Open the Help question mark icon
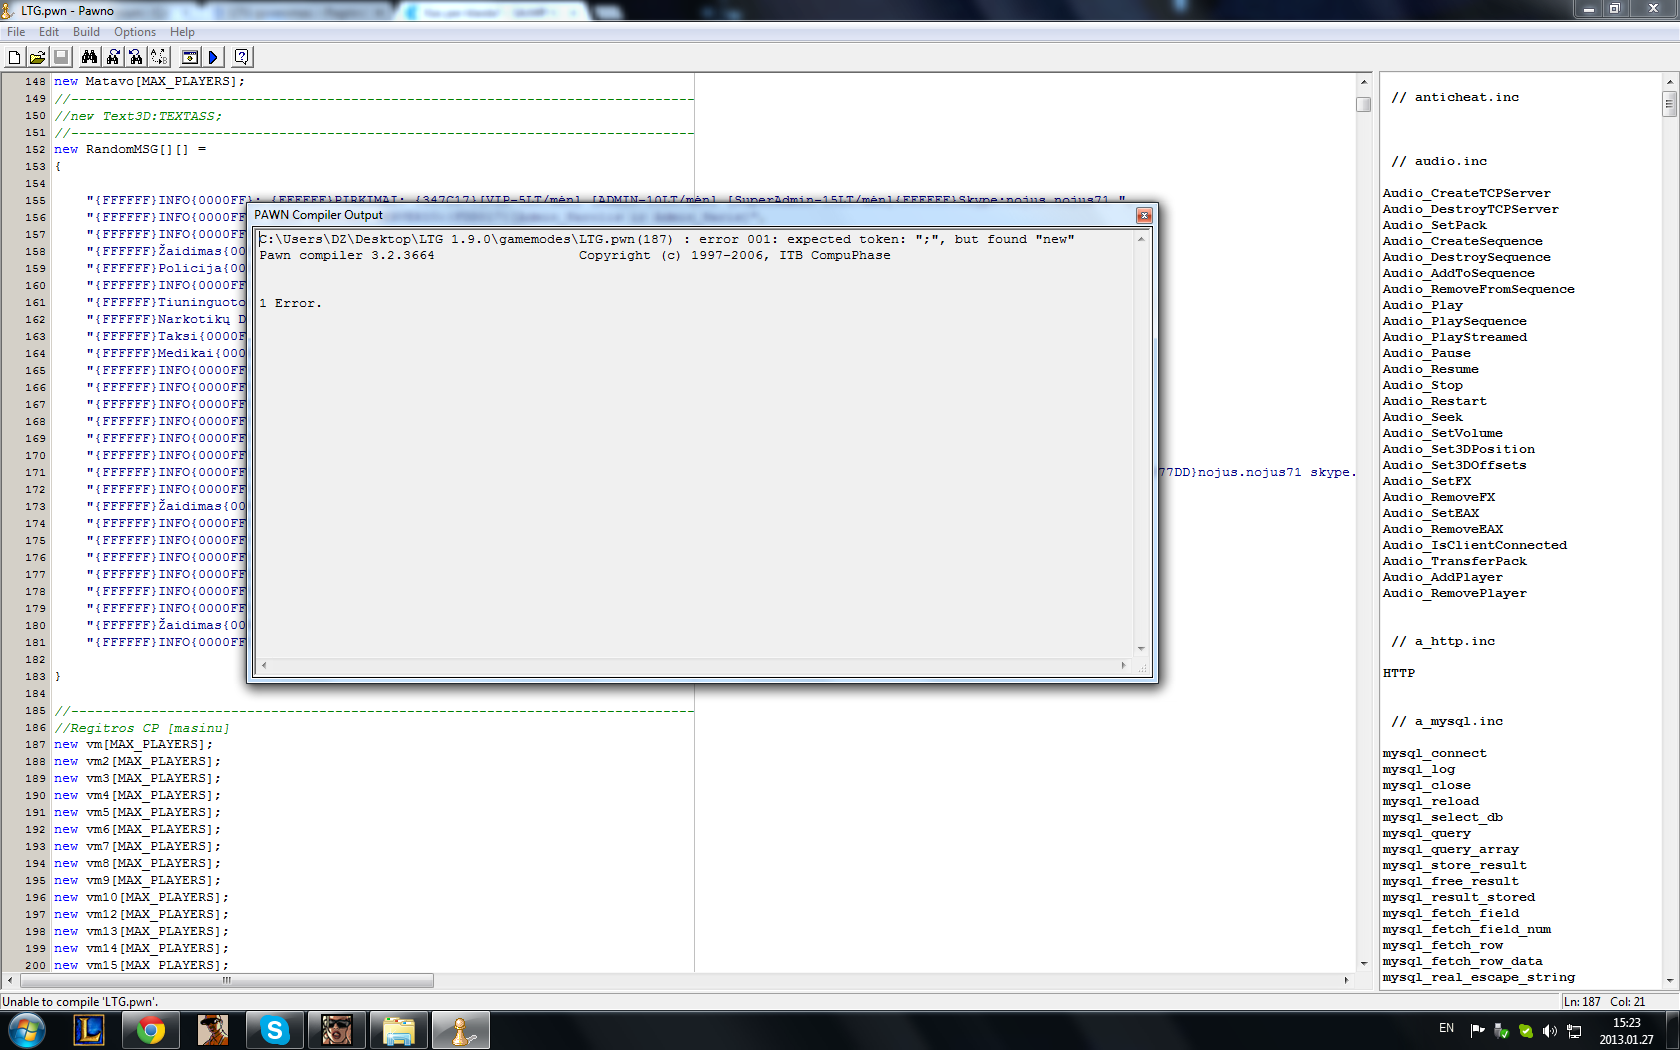Screen dimensions: 1680x1050 241,57
